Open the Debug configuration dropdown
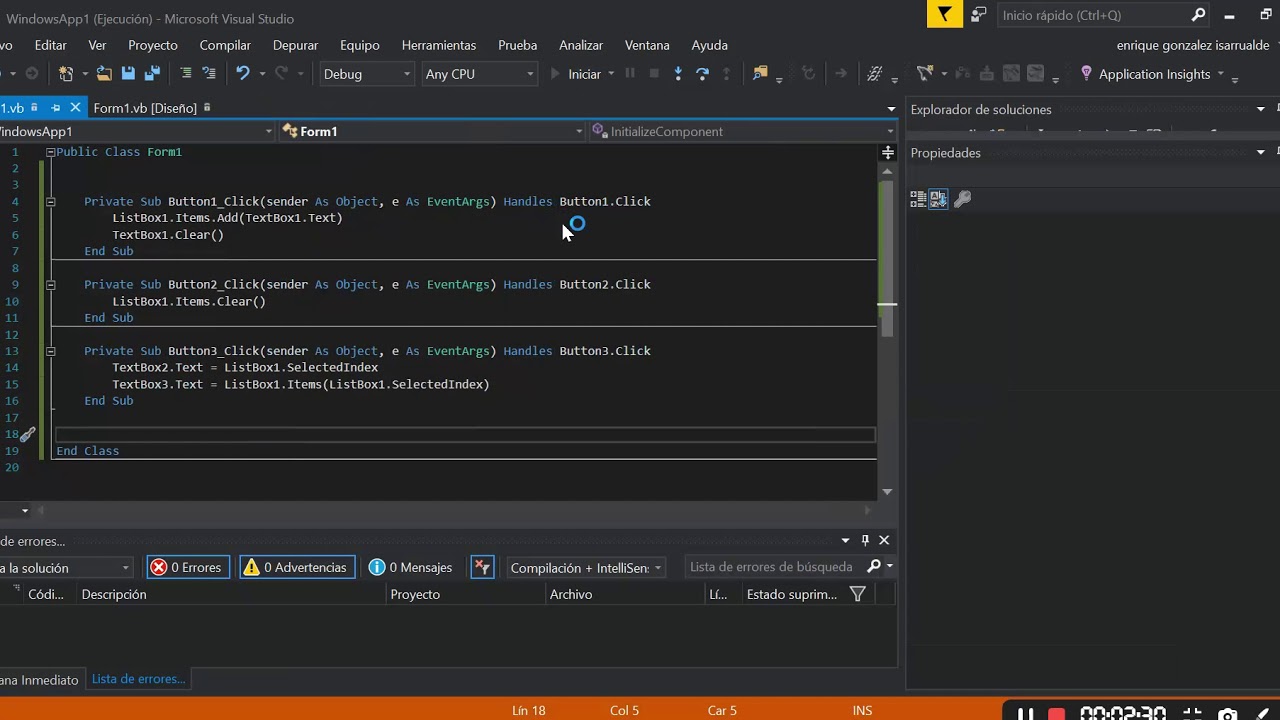This screenshot has width=1280, height=720. [x=366, y=74]
